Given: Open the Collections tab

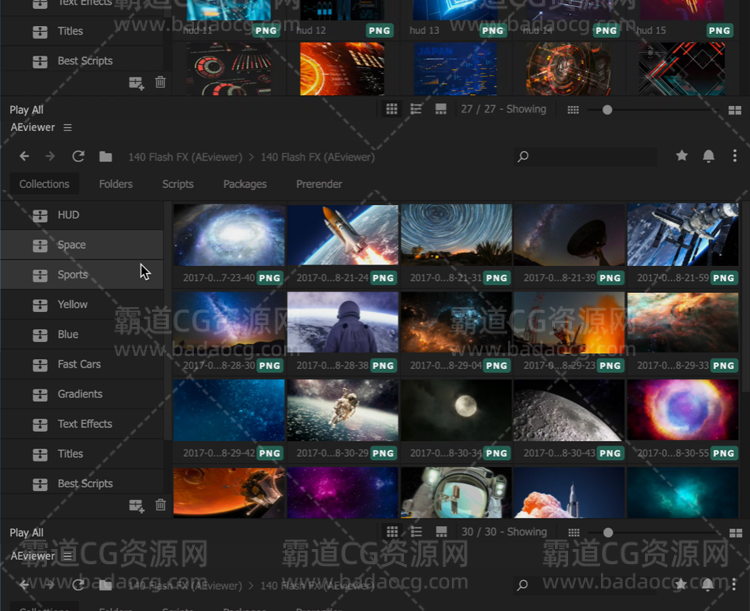Looking at the screenshot, I should tap(44, 184).
